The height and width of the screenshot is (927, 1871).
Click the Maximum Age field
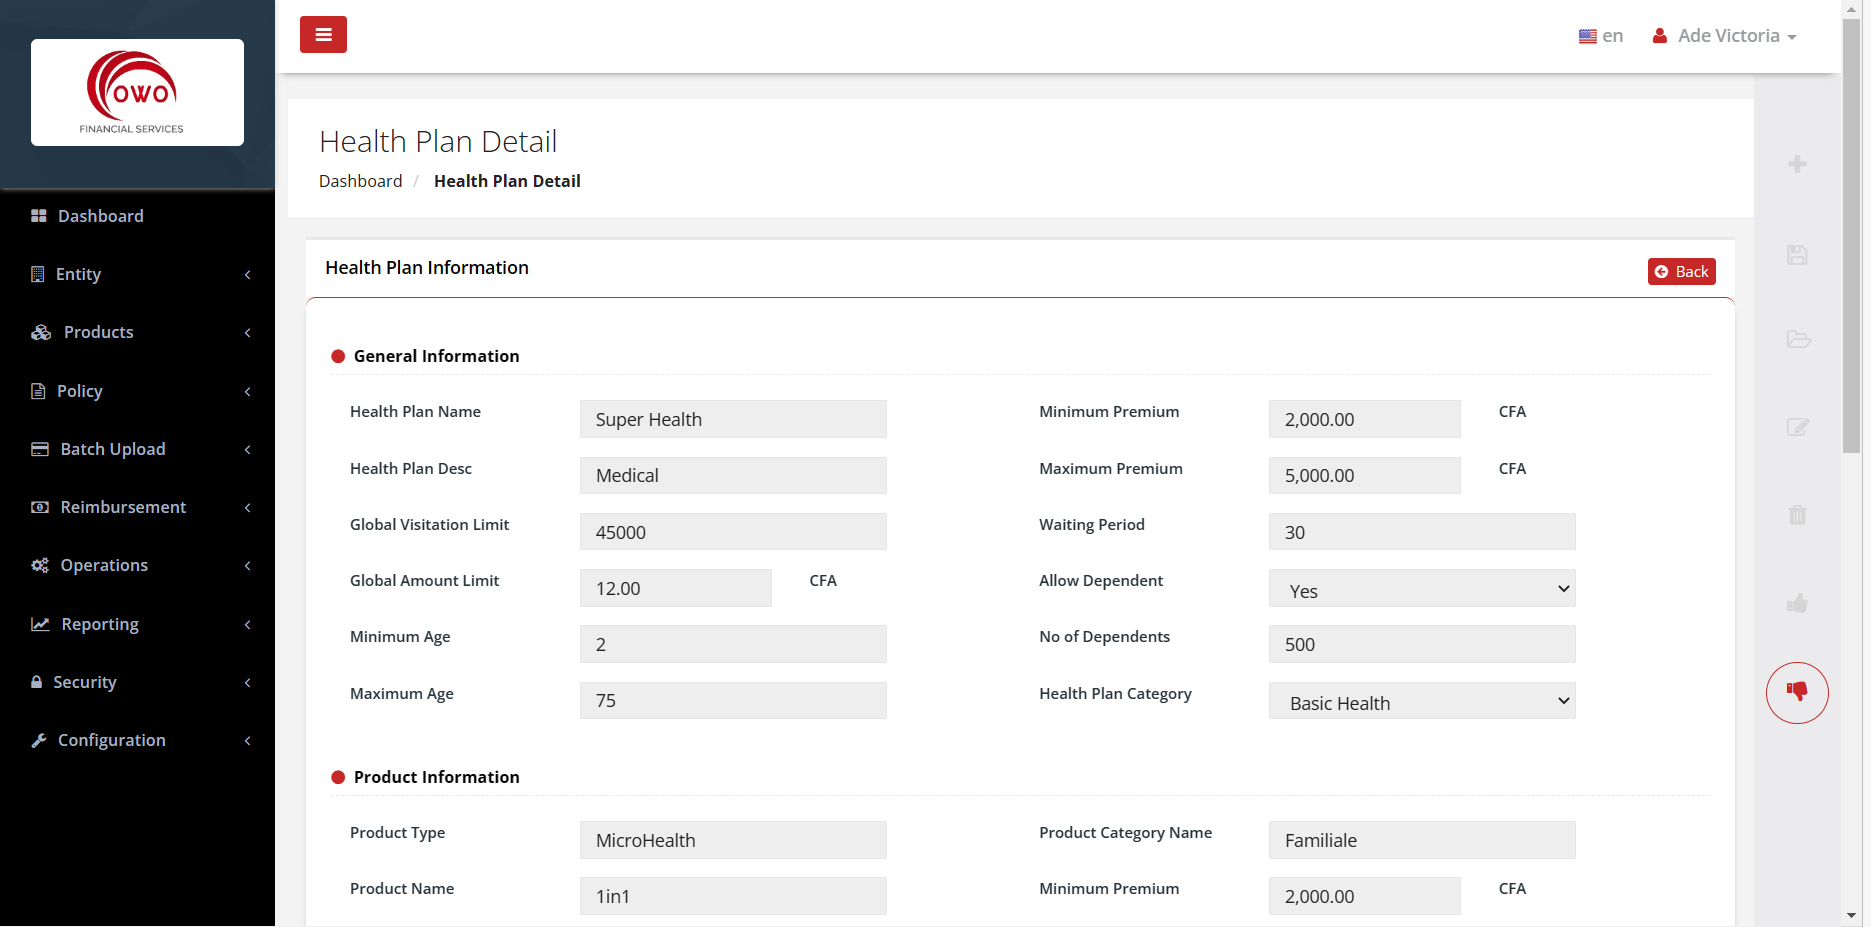point(733,700)
